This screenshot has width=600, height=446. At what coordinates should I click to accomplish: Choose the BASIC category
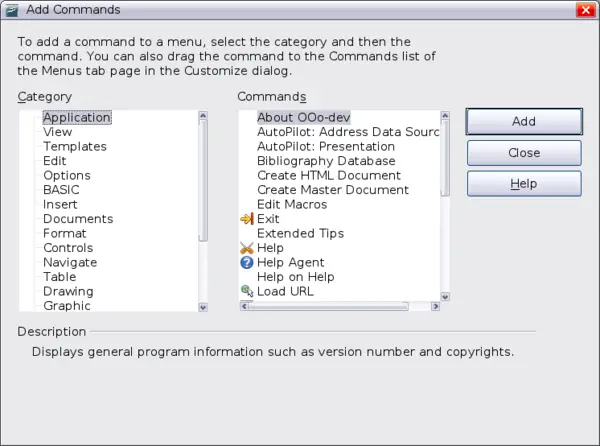(61, 190)
